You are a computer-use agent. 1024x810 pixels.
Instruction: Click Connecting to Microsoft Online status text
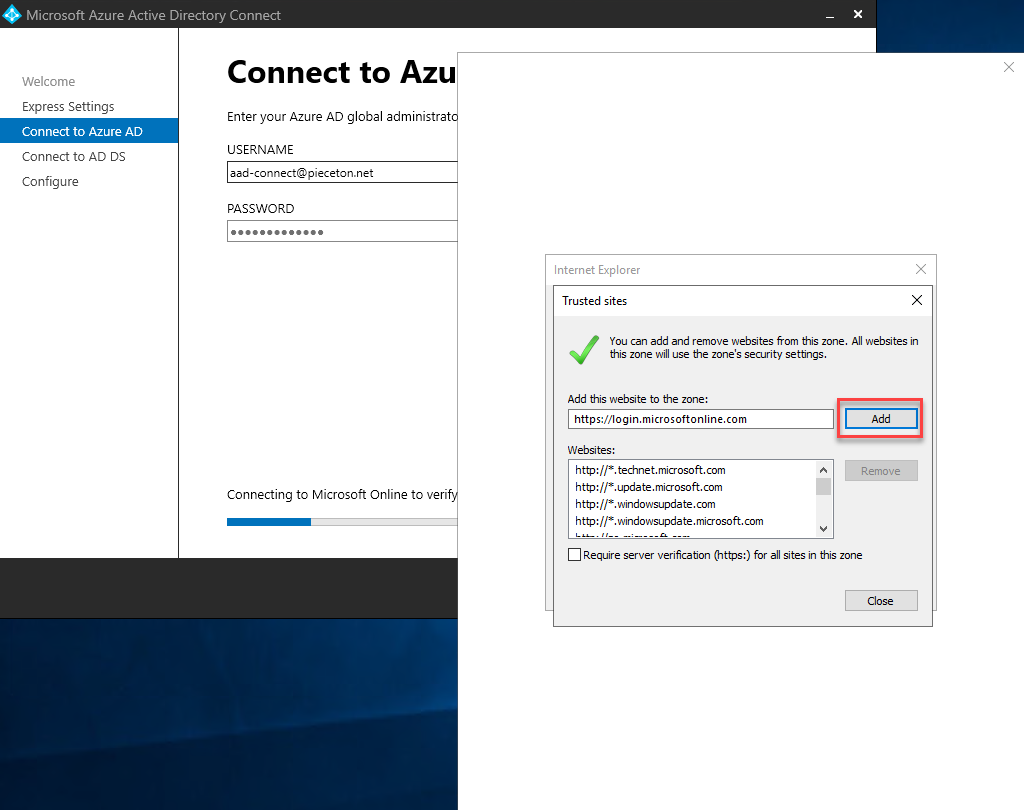[x=342, y=494]
